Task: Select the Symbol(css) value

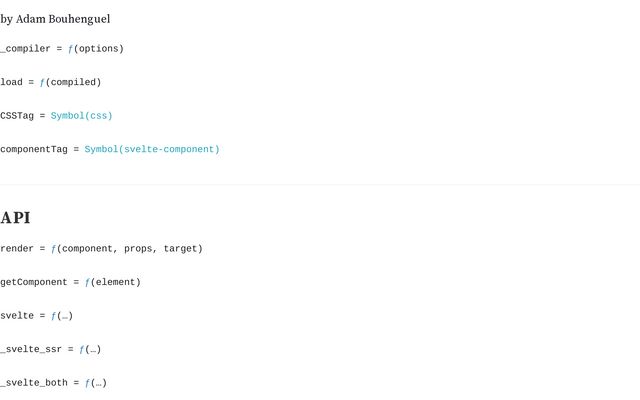Action: [x=81, y=116]
